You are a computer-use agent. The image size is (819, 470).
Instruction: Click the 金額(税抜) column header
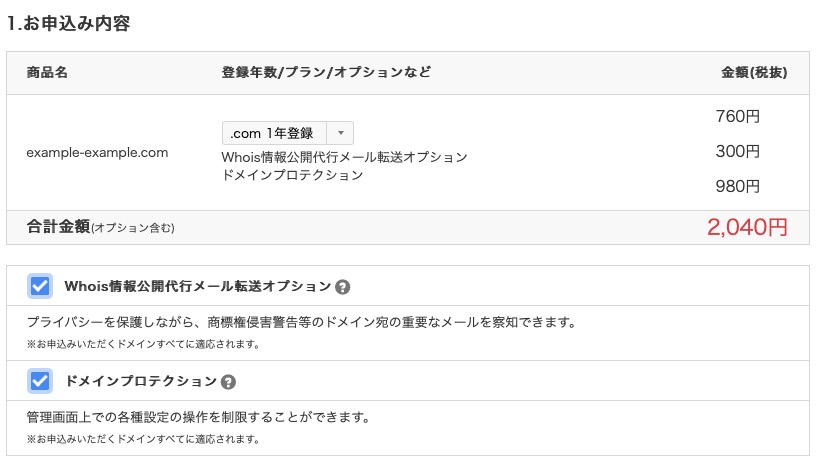pos(754,73)
